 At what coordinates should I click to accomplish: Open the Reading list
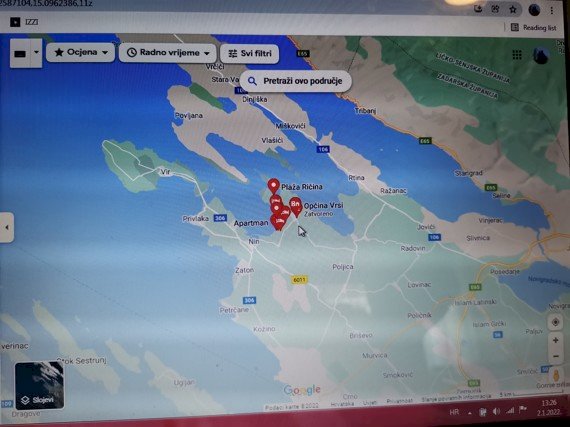pyautogui.click(x=534, y=28)
